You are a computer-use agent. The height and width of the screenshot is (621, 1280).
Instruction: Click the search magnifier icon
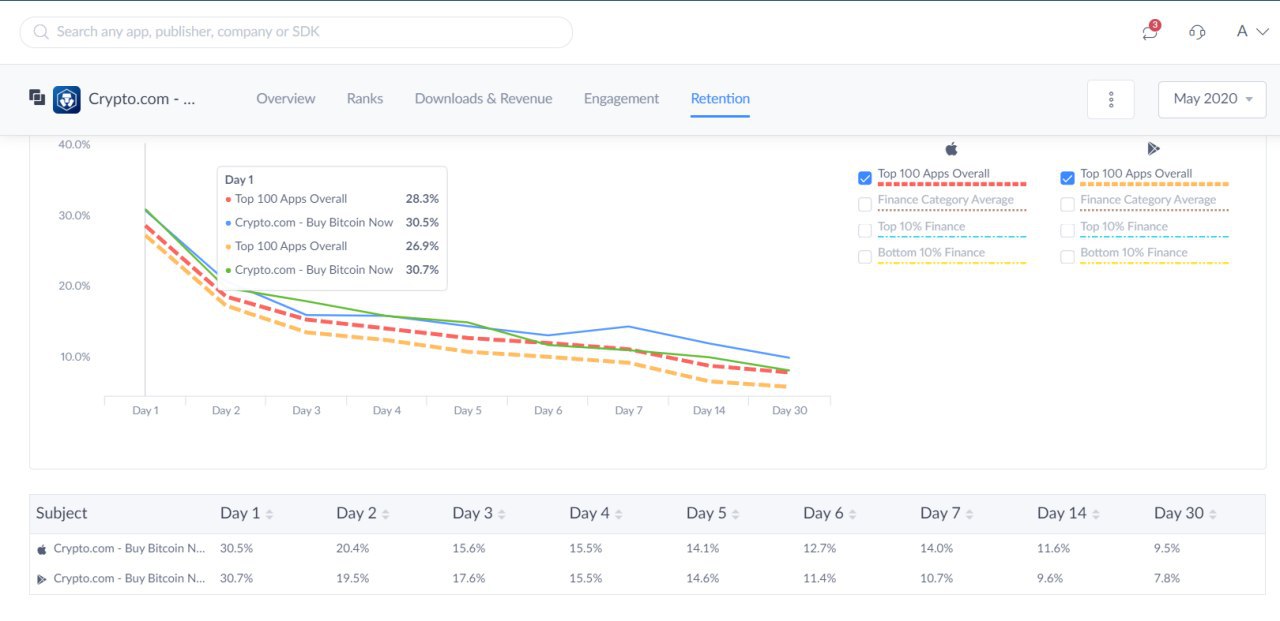pyautogui.click(x=41, y=32)
